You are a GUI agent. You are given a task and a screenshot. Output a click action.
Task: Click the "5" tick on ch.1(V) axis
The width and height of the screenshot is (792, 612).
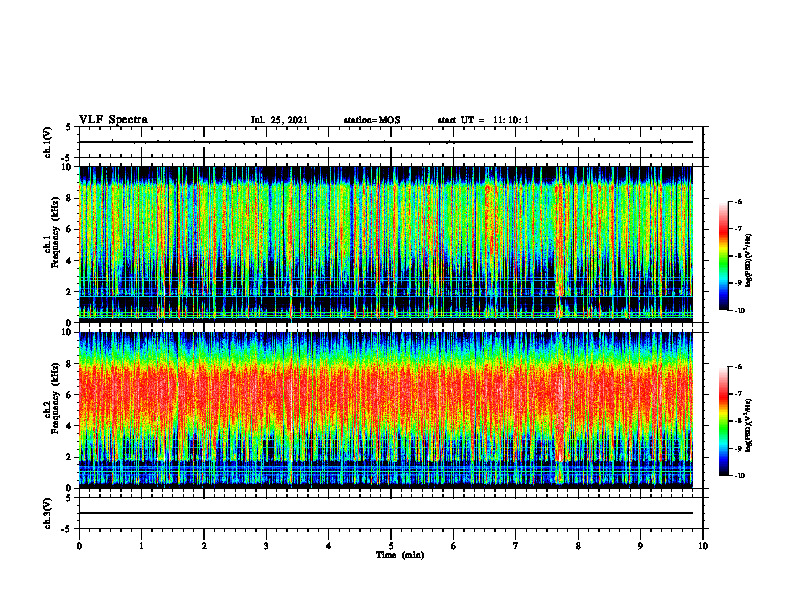(x=69, y=127)
